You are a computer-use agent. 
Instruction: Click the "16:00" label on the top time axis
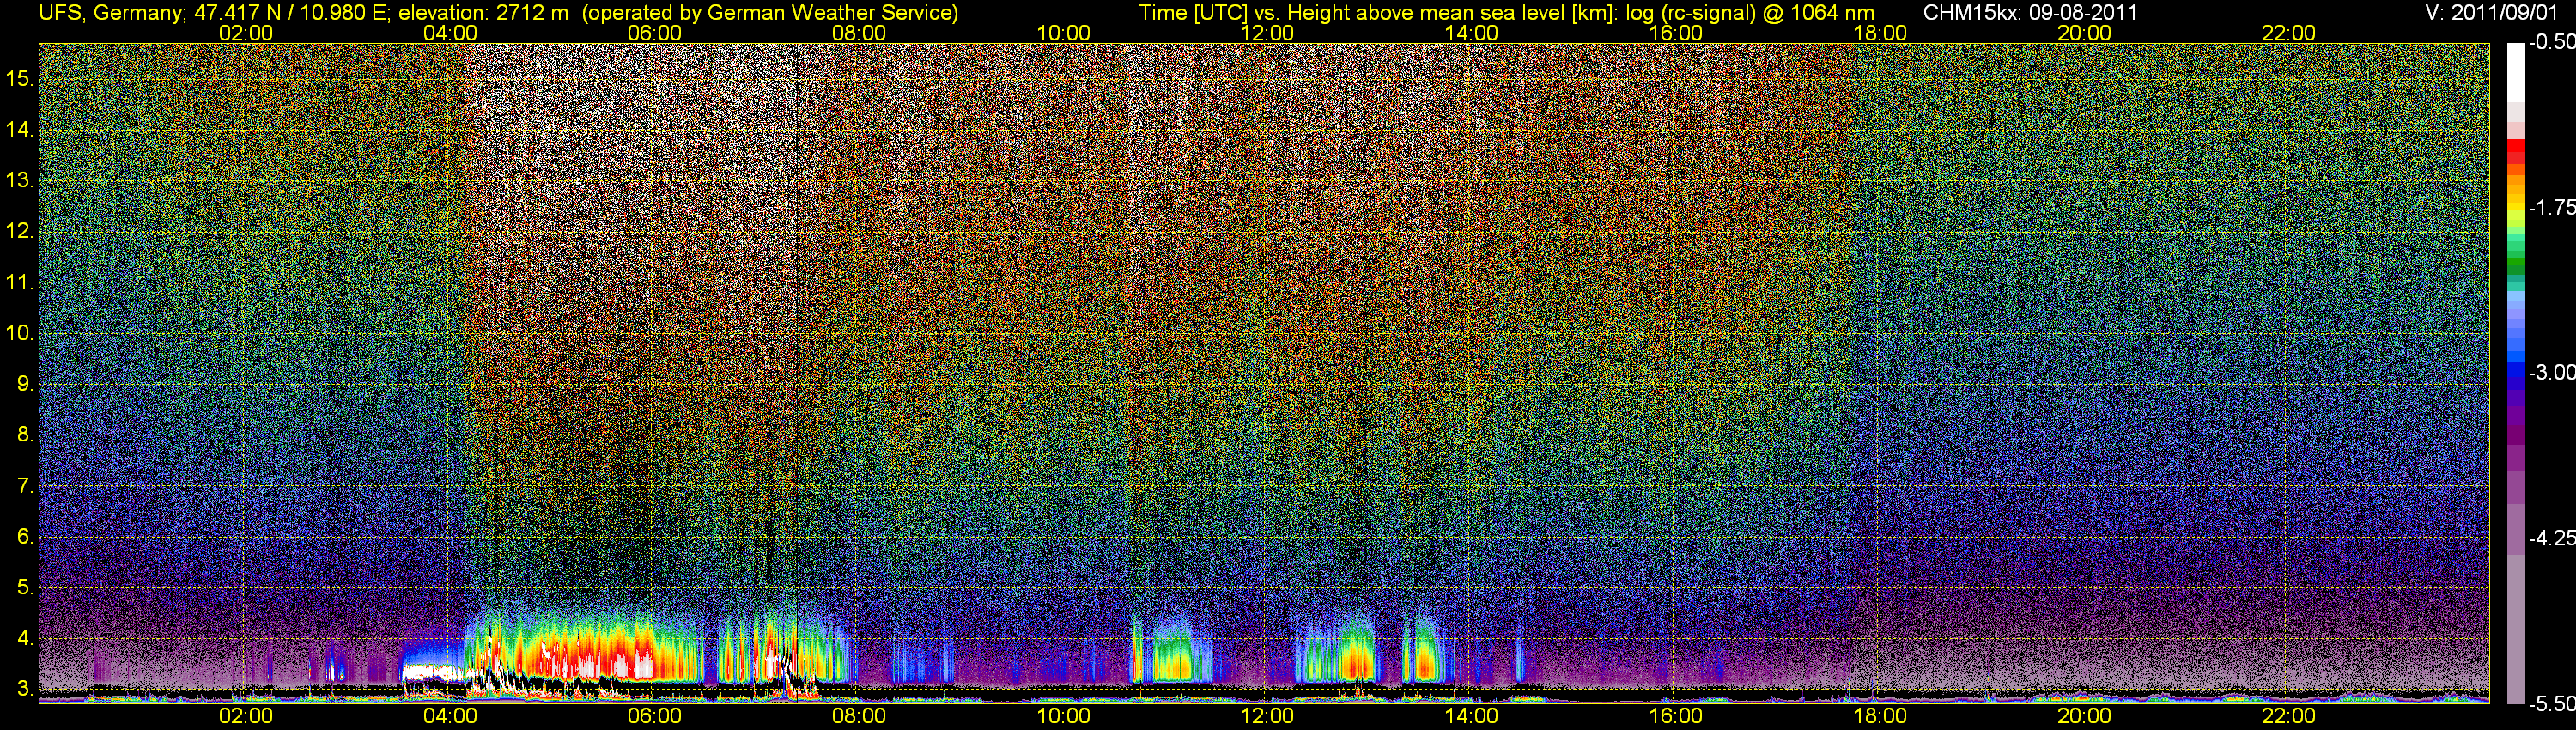pos(1676,33)
